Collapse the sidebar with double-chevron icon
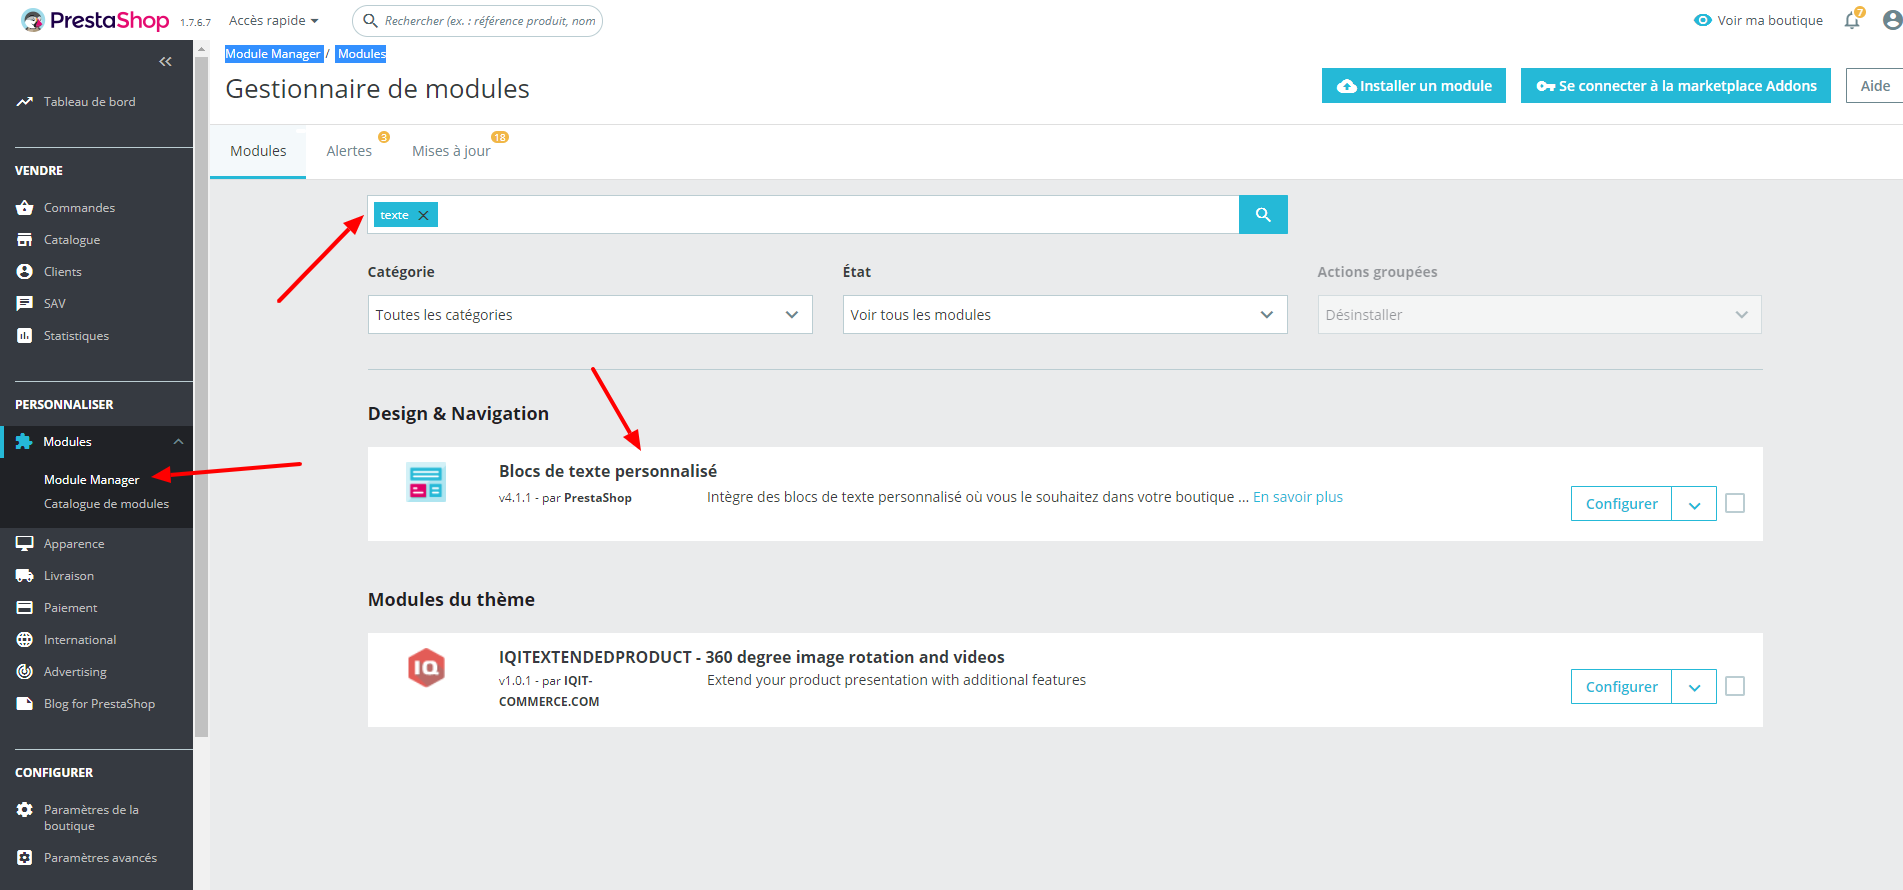This screenshot has height=890, width=1903. pyautogui.click(x=165, y=62)
